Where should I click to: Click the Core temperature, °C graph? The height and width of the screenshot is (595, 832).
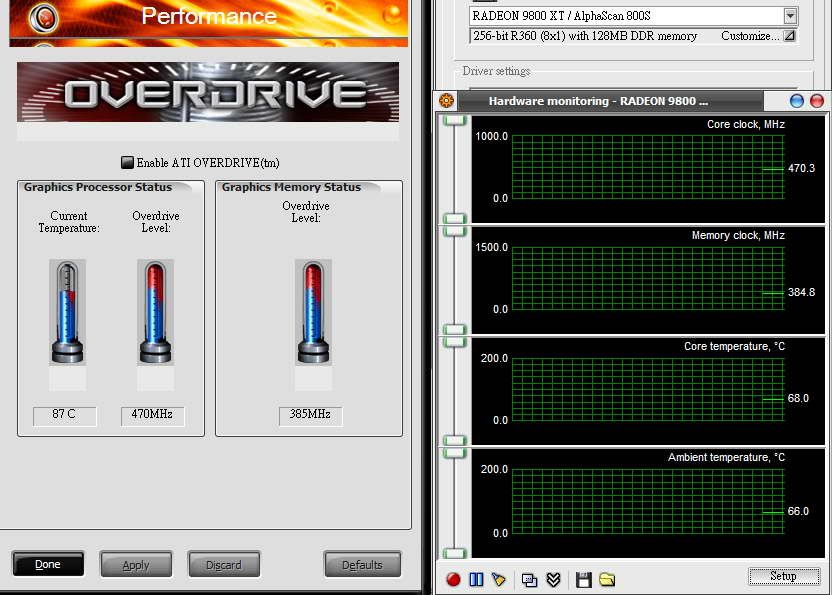click(648, 391)
